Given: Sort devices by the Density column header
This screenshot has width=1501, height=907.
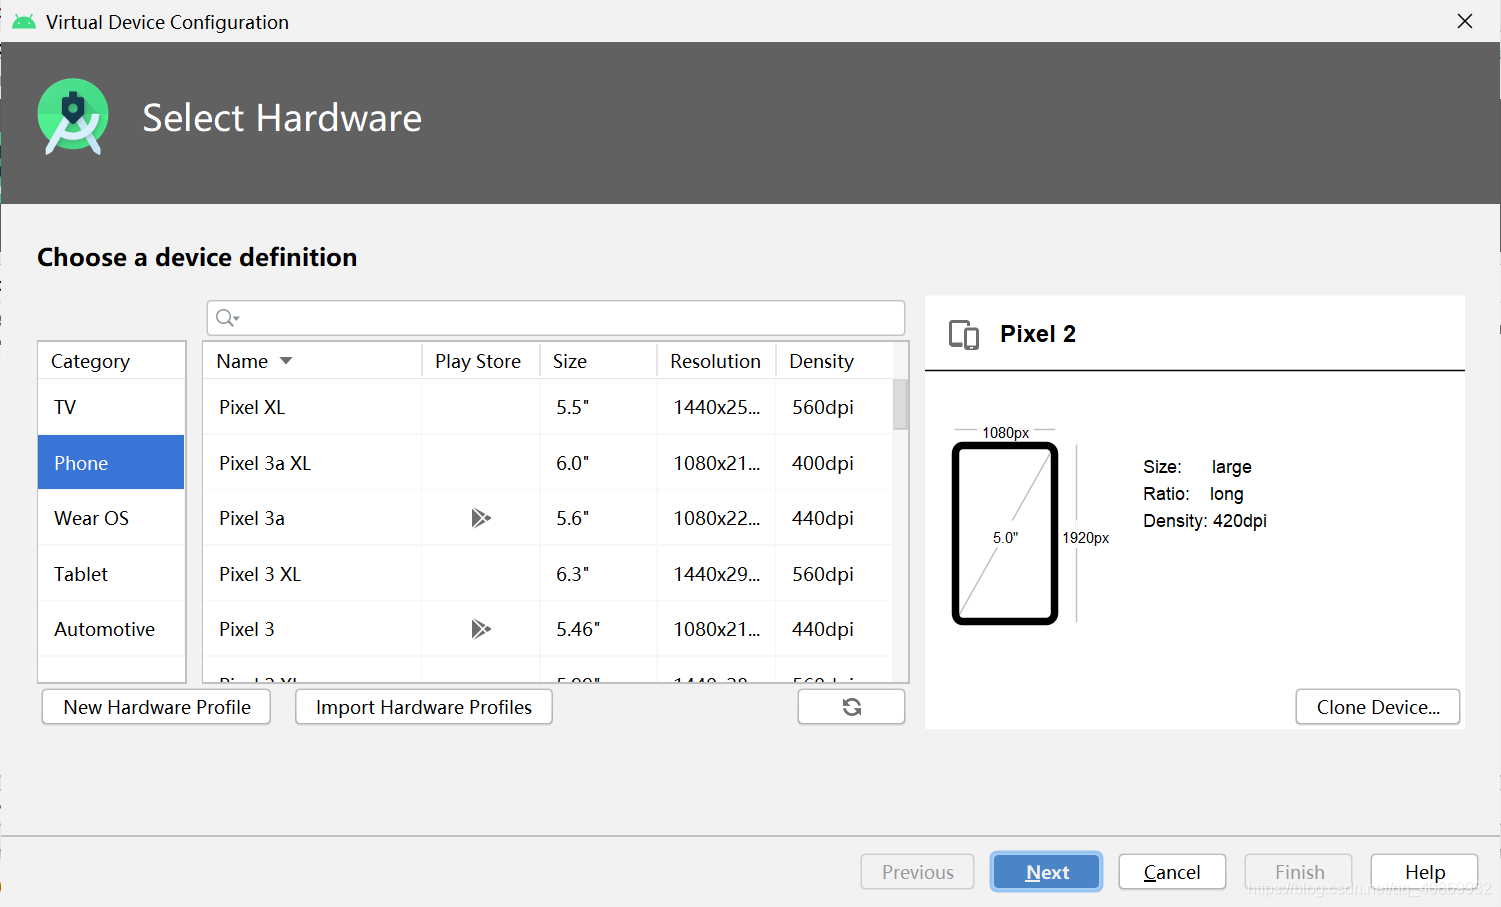Looking at the screenshot, I should tap(833, 361).
